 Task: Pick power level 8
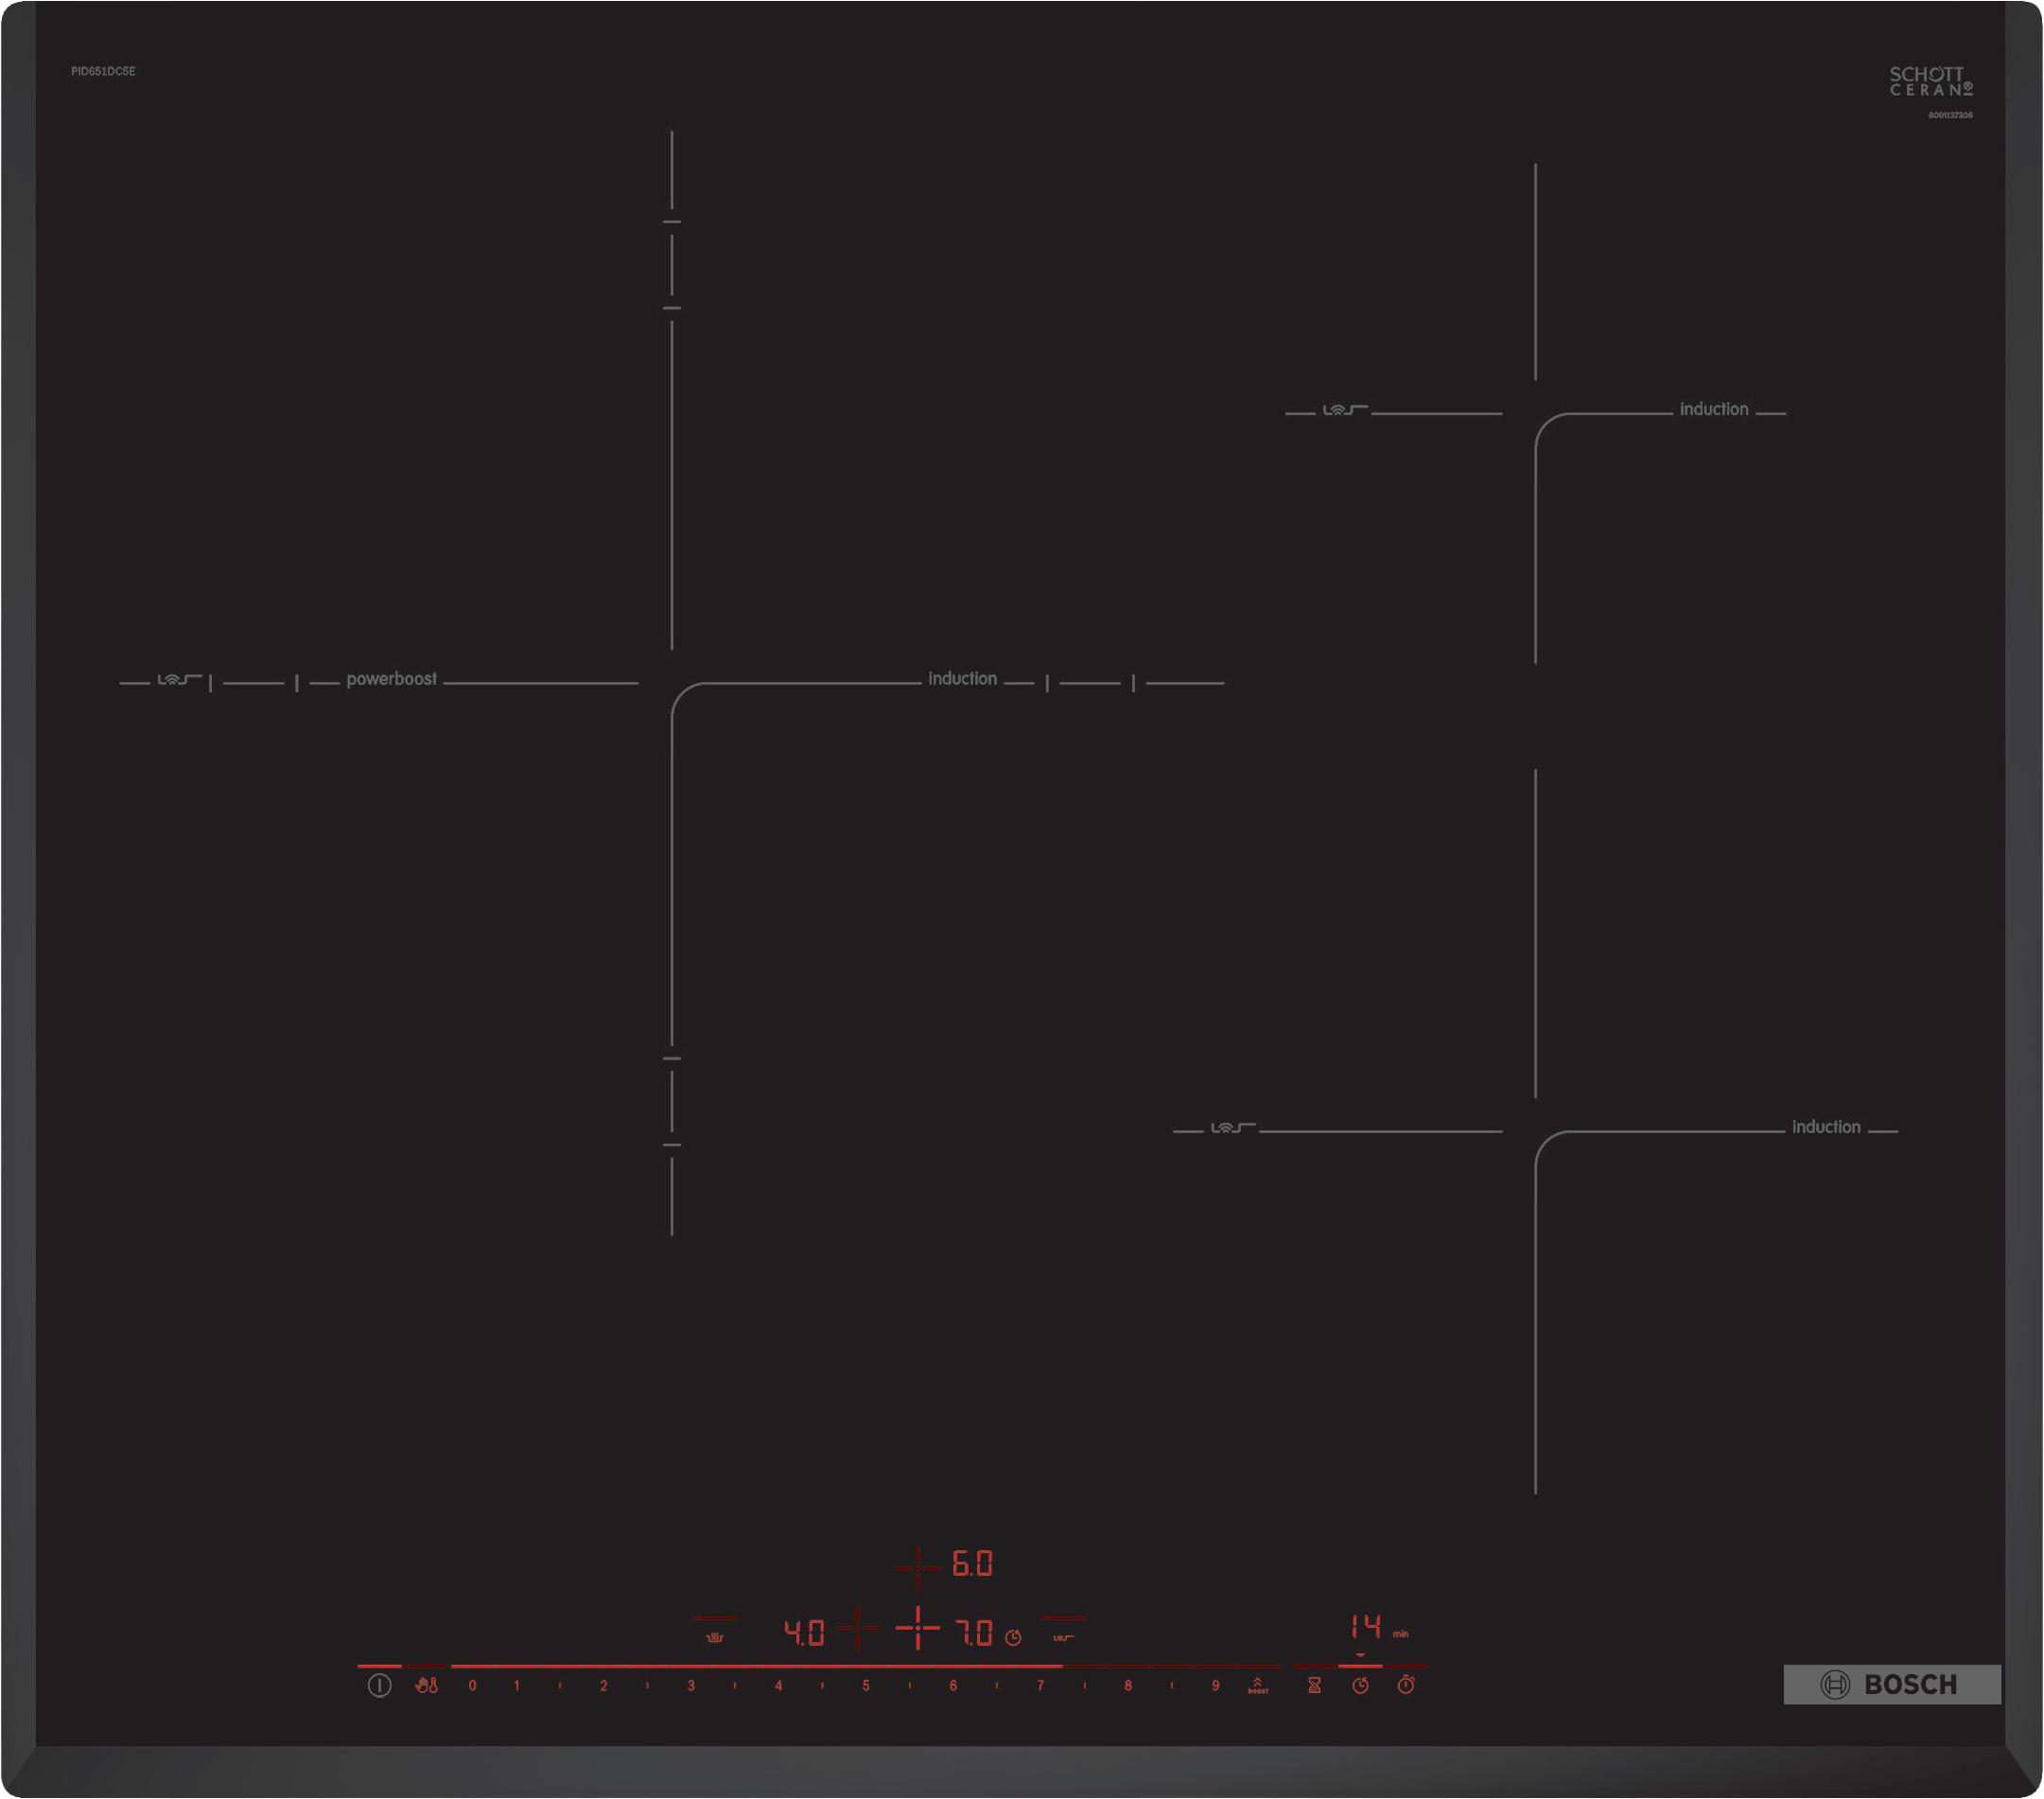pyautogui.click(x=1128, y=1686)
